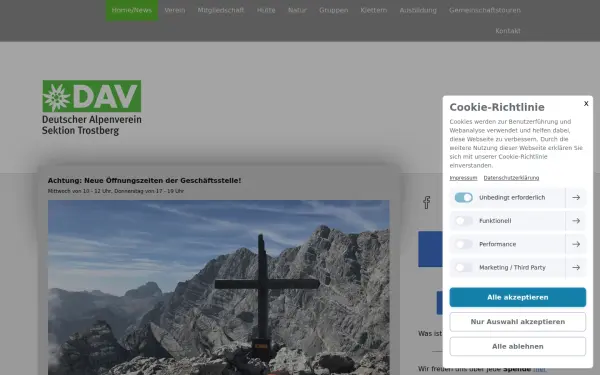
Task: Click the mountain summit cross photo
Action: click(x=218, y=287)
